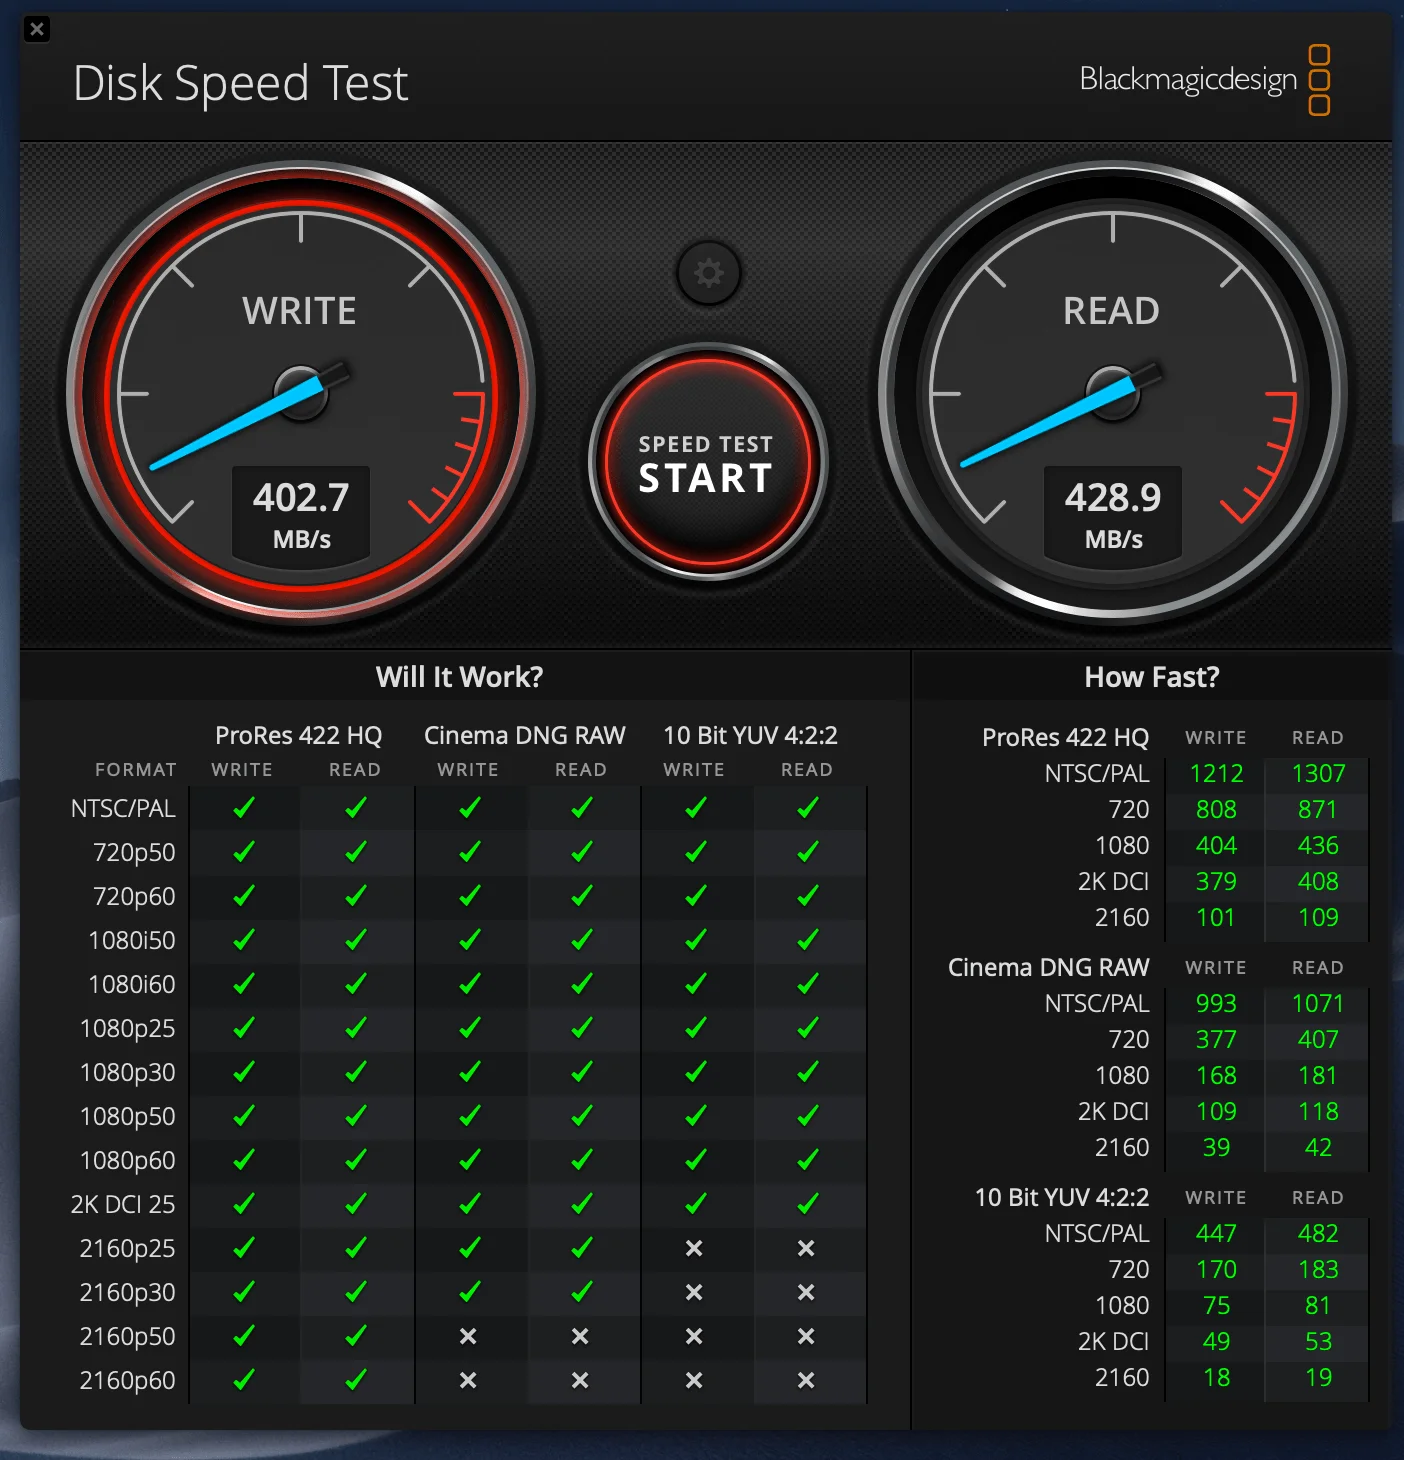The height and width of the screenshot is (1460, 1404).
Task: Click the READ gauge label
Action: point(1112,311)
